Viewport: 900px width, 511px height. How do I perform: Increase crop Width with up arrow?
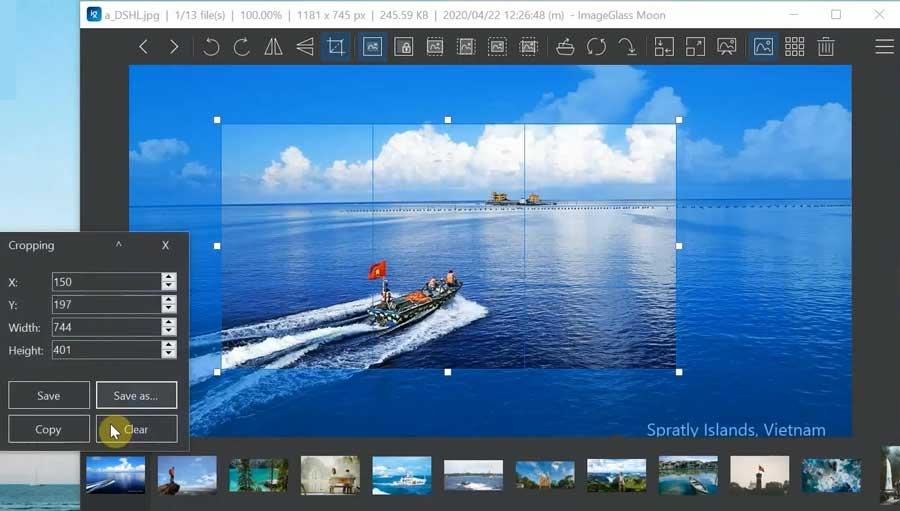click(x=168, y=323)
